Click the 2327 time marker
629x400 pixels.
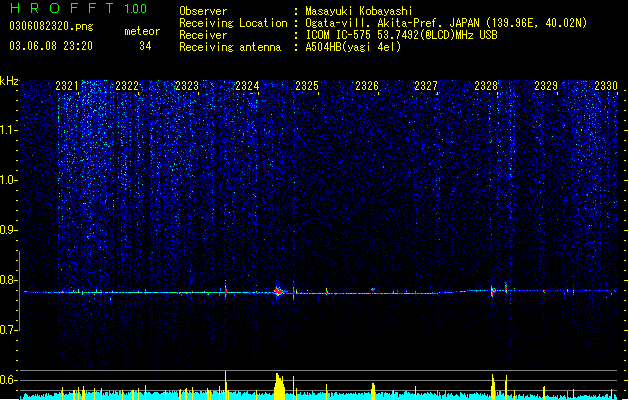(426, 86)
